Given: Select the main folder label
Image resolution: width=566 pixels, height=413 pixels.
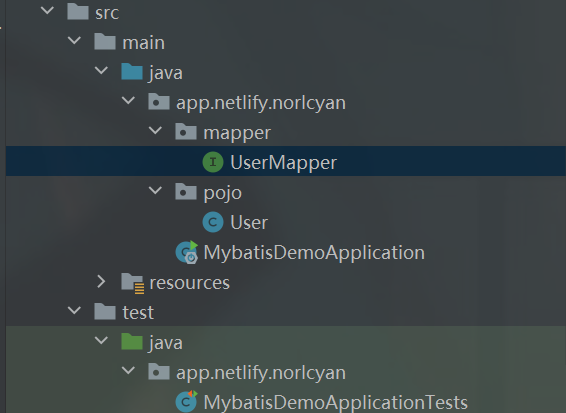Looking at the screenshot, I should point(144,43).
